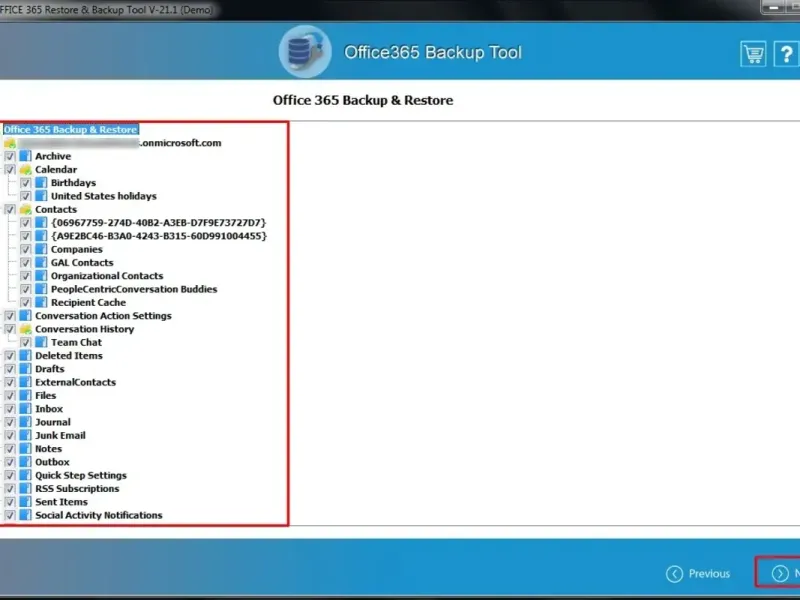Click the Outbox folder icon
The width and height of the screenshot is (800, 600).
point(26,462)
